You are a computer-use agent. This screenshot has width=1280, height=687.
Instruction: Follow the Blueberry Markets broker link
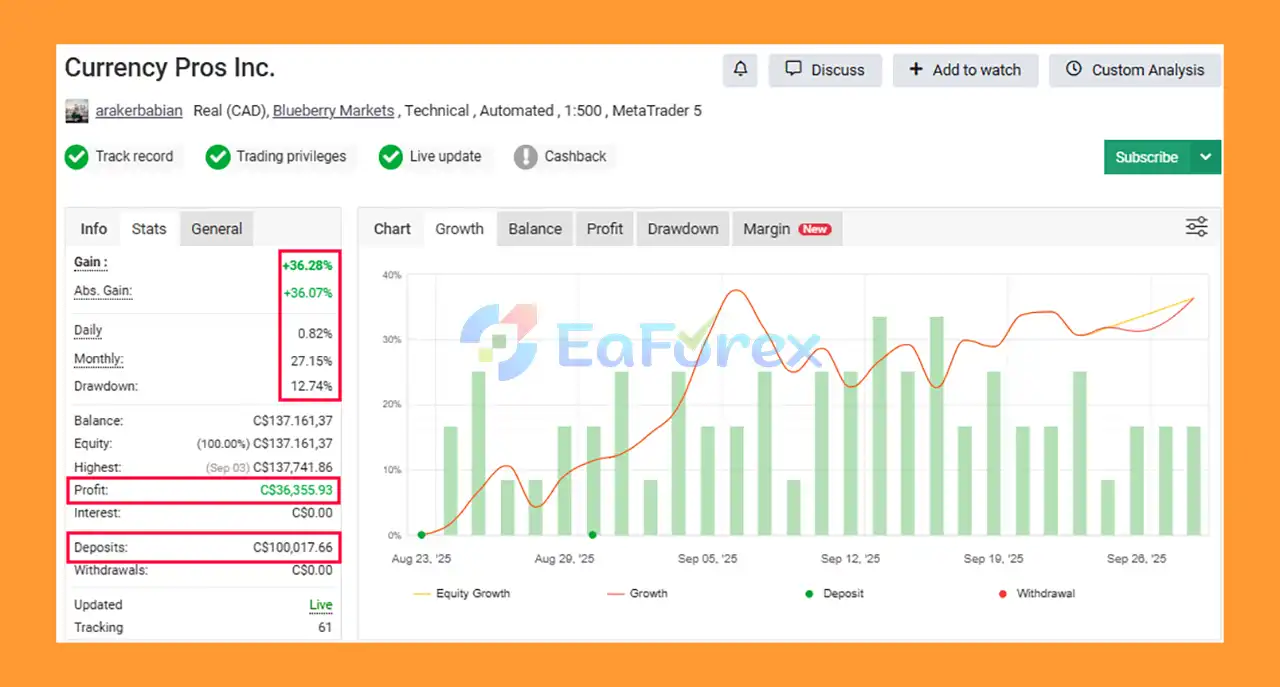click(333, 111)
